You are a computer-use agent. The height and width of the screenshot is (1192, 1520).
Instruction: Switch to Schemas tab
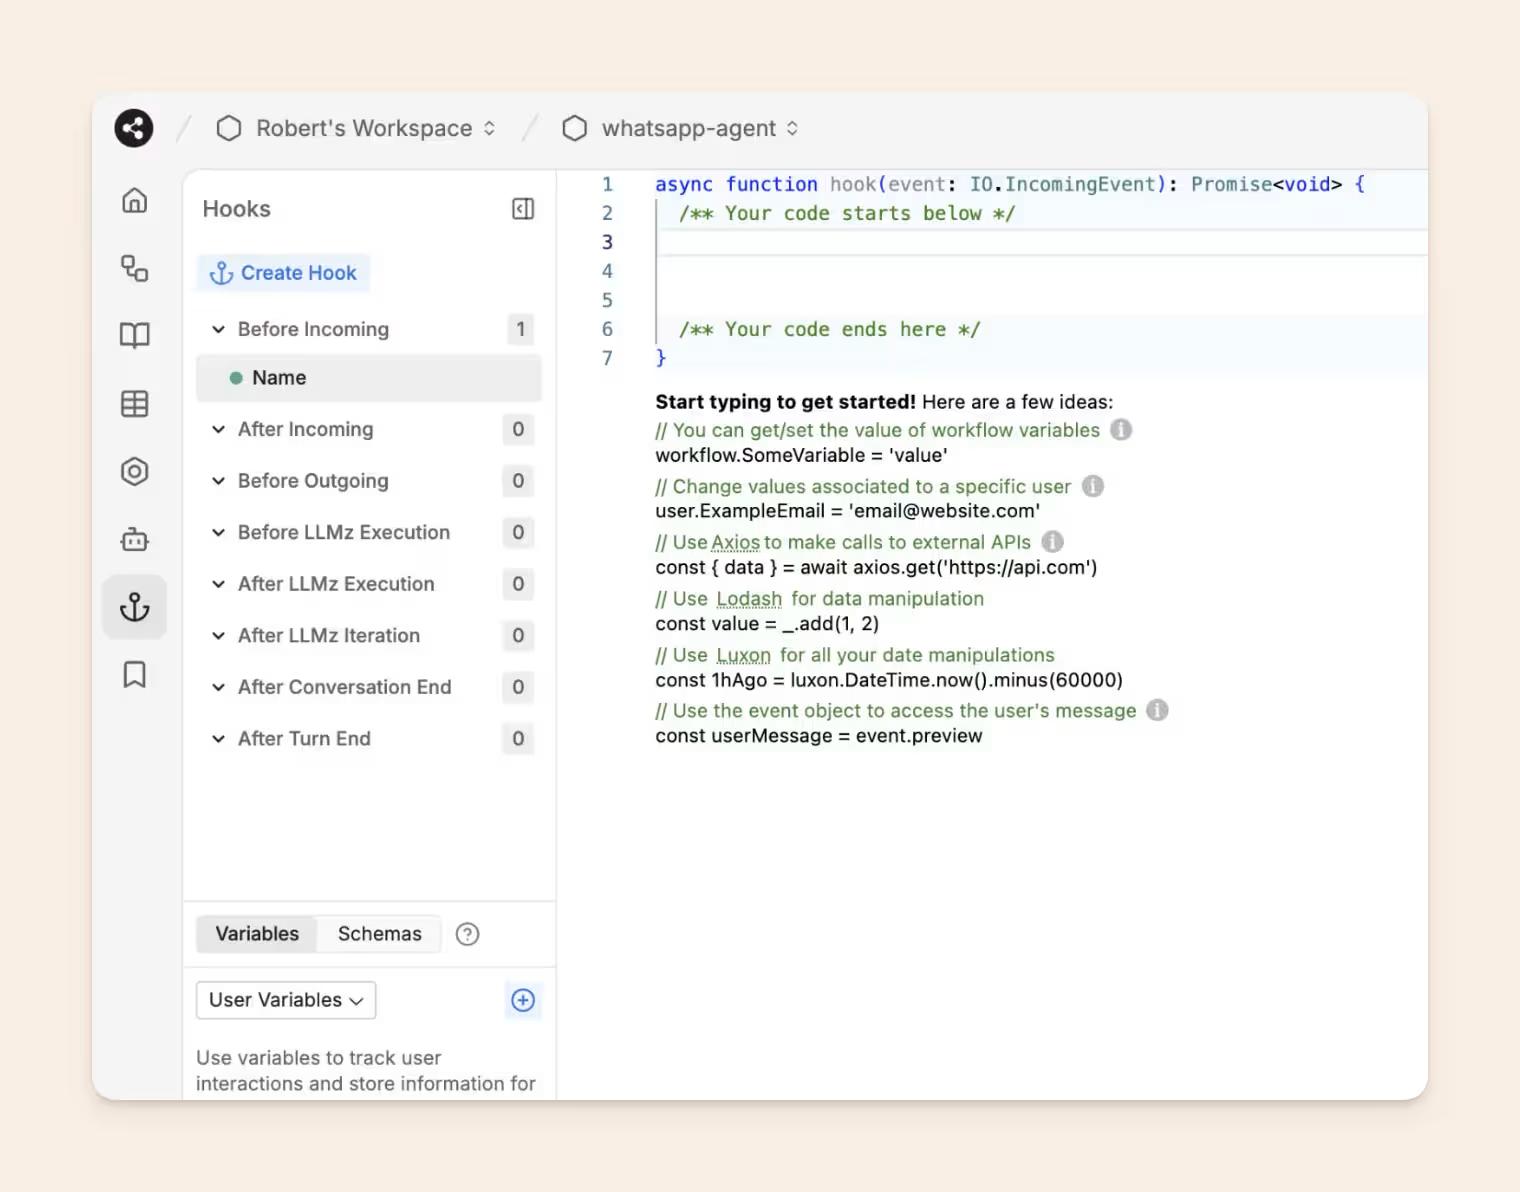(380, 934)
